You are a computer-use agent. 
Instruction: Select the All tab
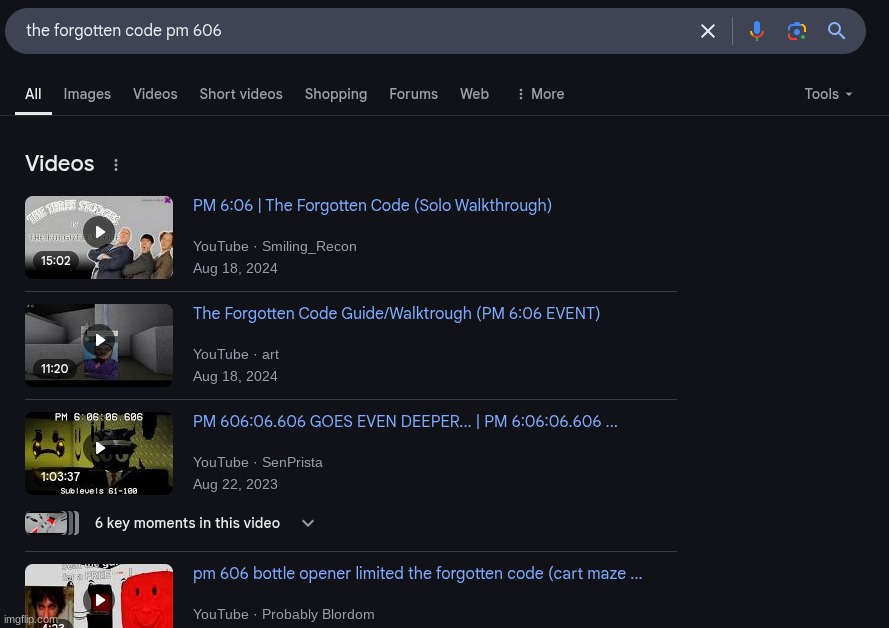pos(33,94)
